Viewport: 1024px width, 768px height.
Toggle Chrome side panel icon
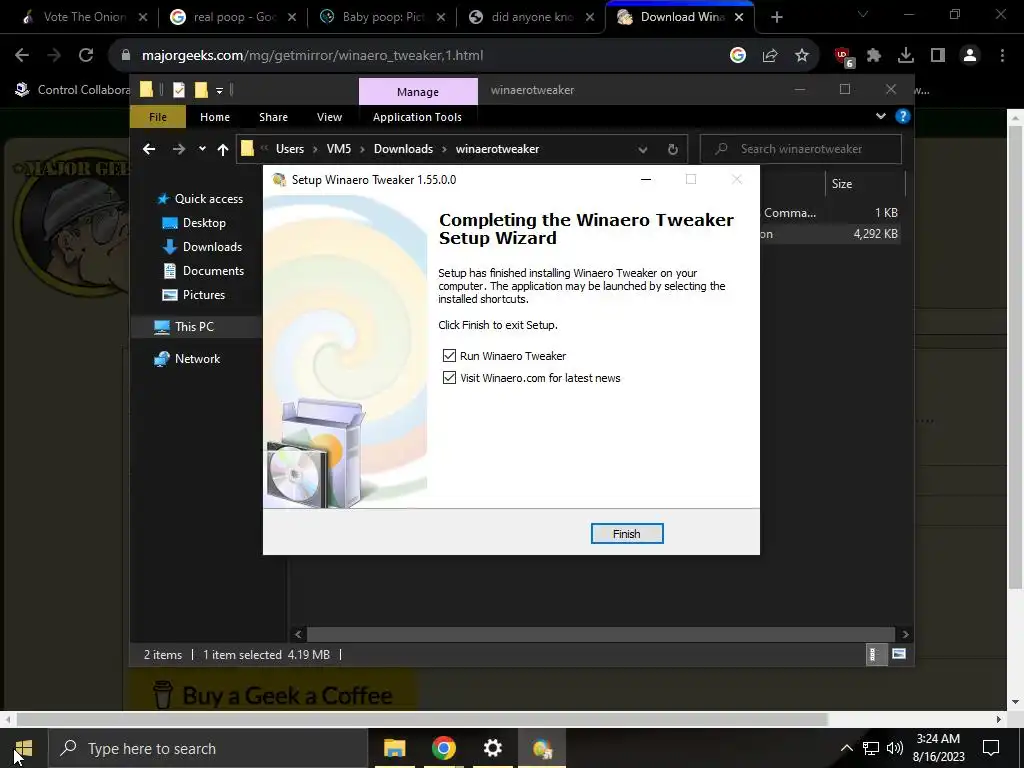pos(938,56)
